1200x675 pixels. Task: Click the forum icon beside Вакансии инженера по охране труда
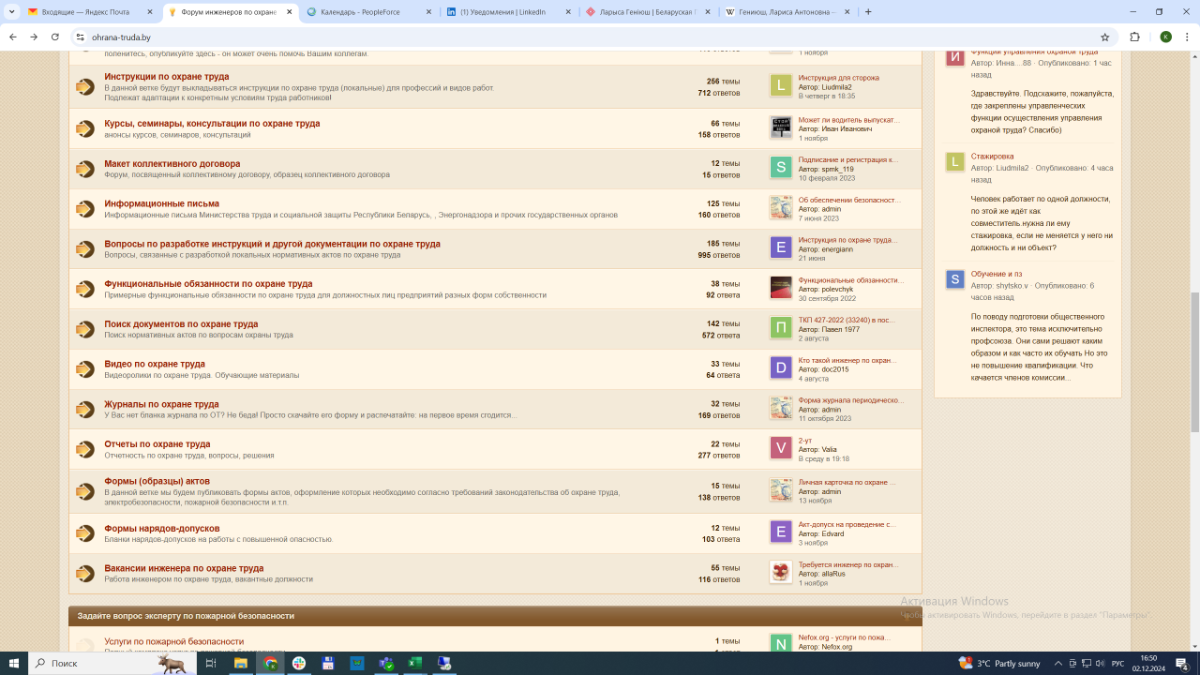[x=85, y=573]
